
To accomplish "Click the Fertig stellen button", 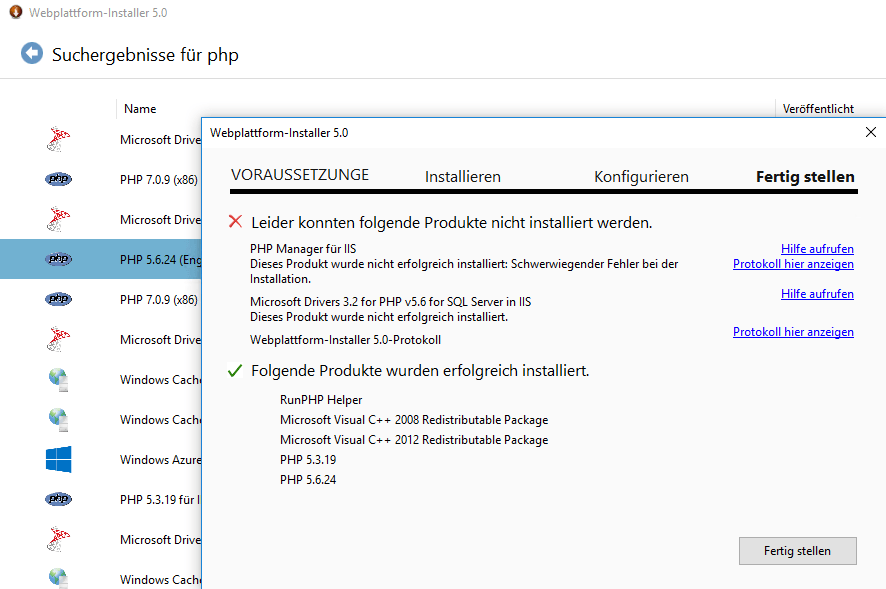I will pos(797,551).
